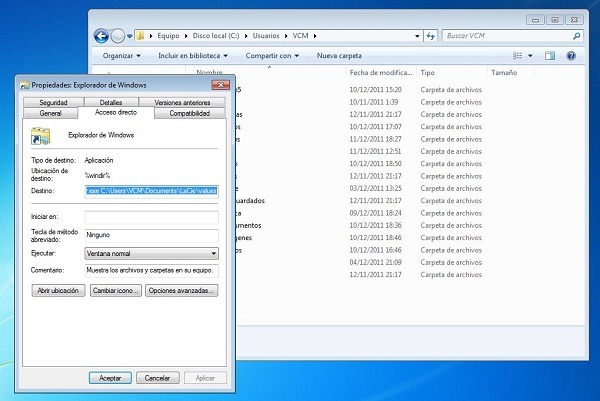Viewport: 600px width, 401px height.
Task: Open Opciones avanzadas... button
Action: pyautogui.click(x=181, y=290)
